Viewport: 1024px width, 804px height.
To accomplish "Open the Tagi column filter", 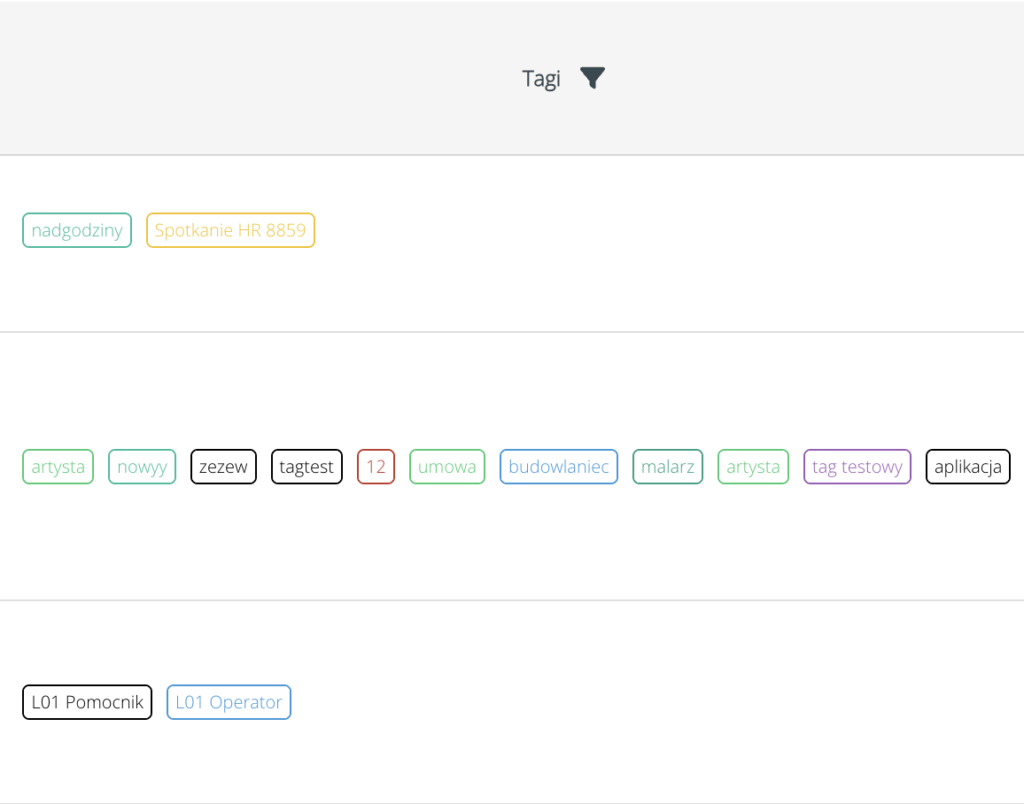I will [x=593, y=78].
